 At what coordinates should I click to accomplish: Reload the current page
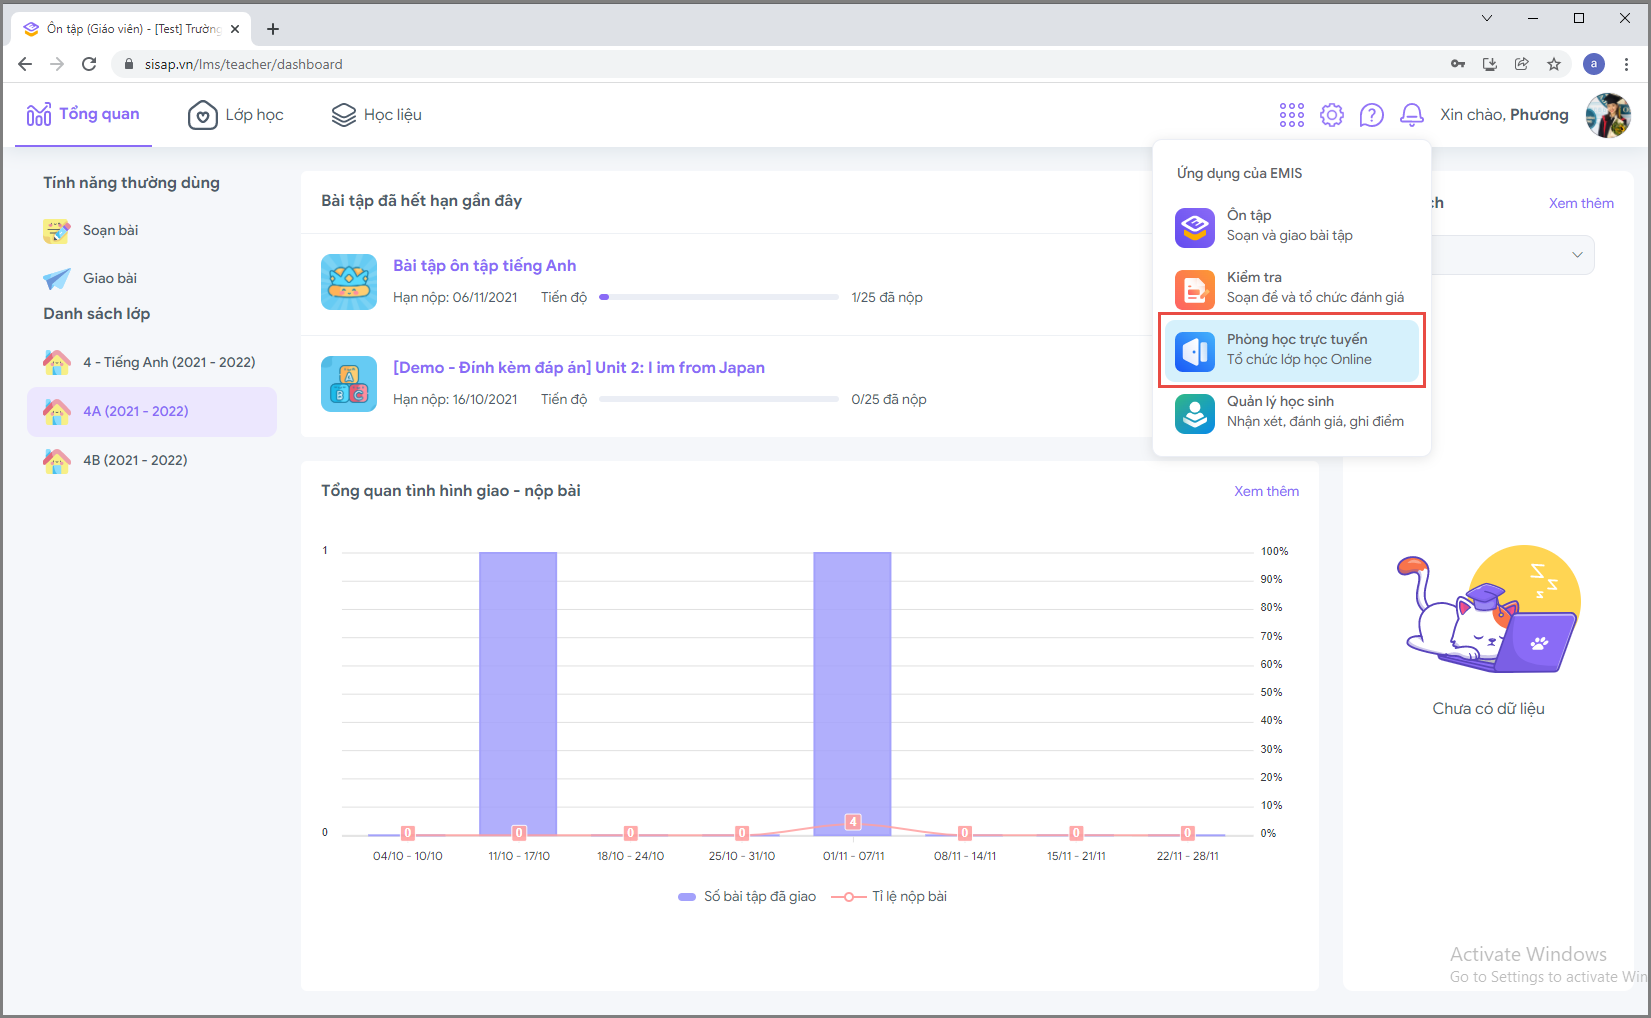[89, 64]
